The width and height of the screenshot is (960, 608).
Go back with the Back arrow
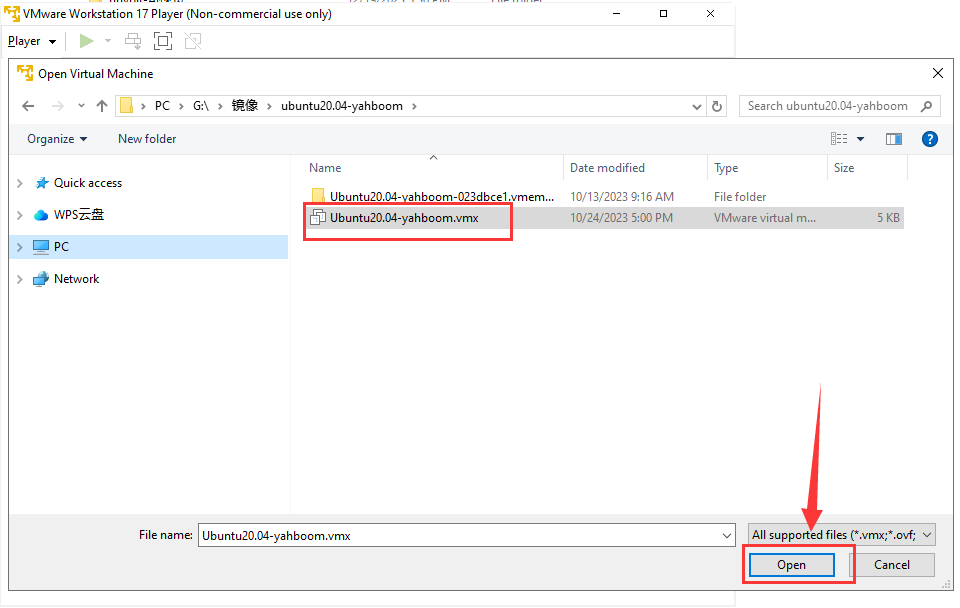click(x=28, y=106)
